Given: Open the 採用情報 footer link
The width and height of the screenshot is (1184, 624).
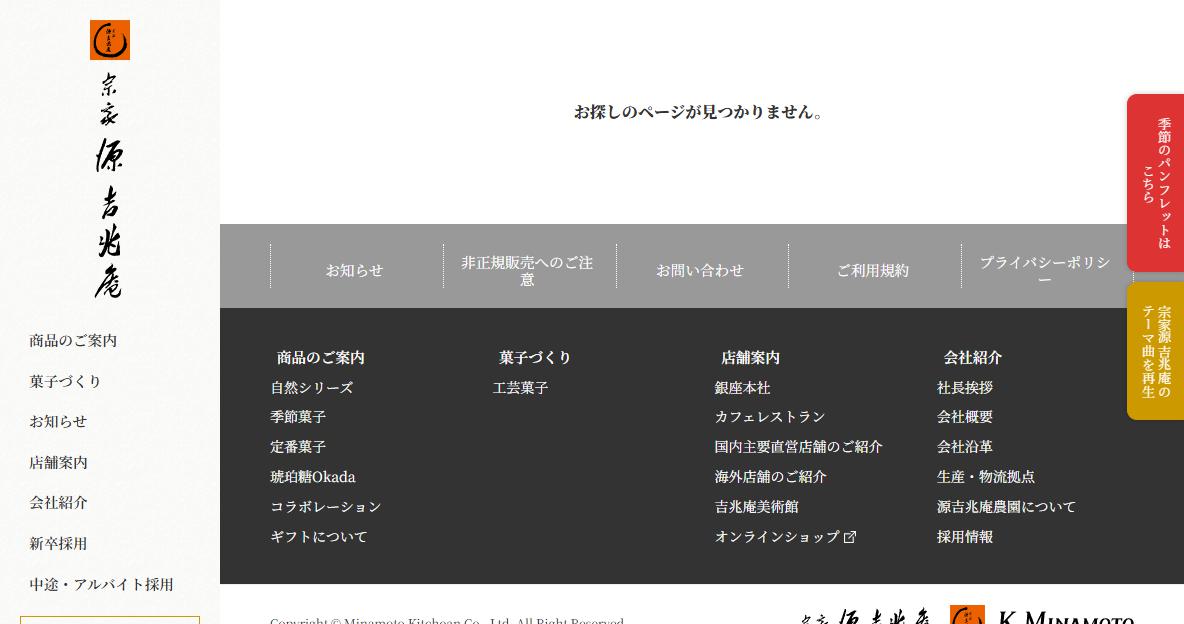Looking at the screenshot, I should [965, 537].
